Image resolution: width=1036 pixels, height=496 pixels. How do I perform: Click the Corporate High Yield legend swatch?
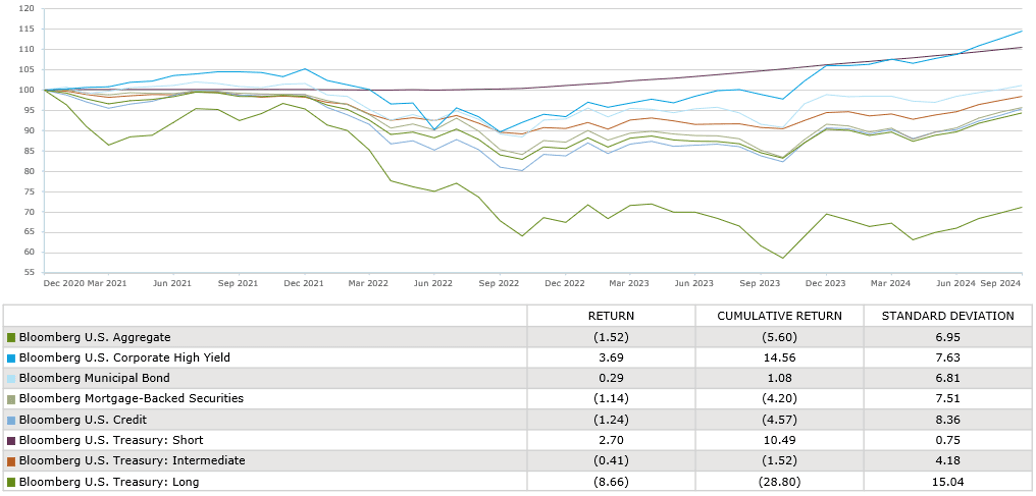[11, 357]
